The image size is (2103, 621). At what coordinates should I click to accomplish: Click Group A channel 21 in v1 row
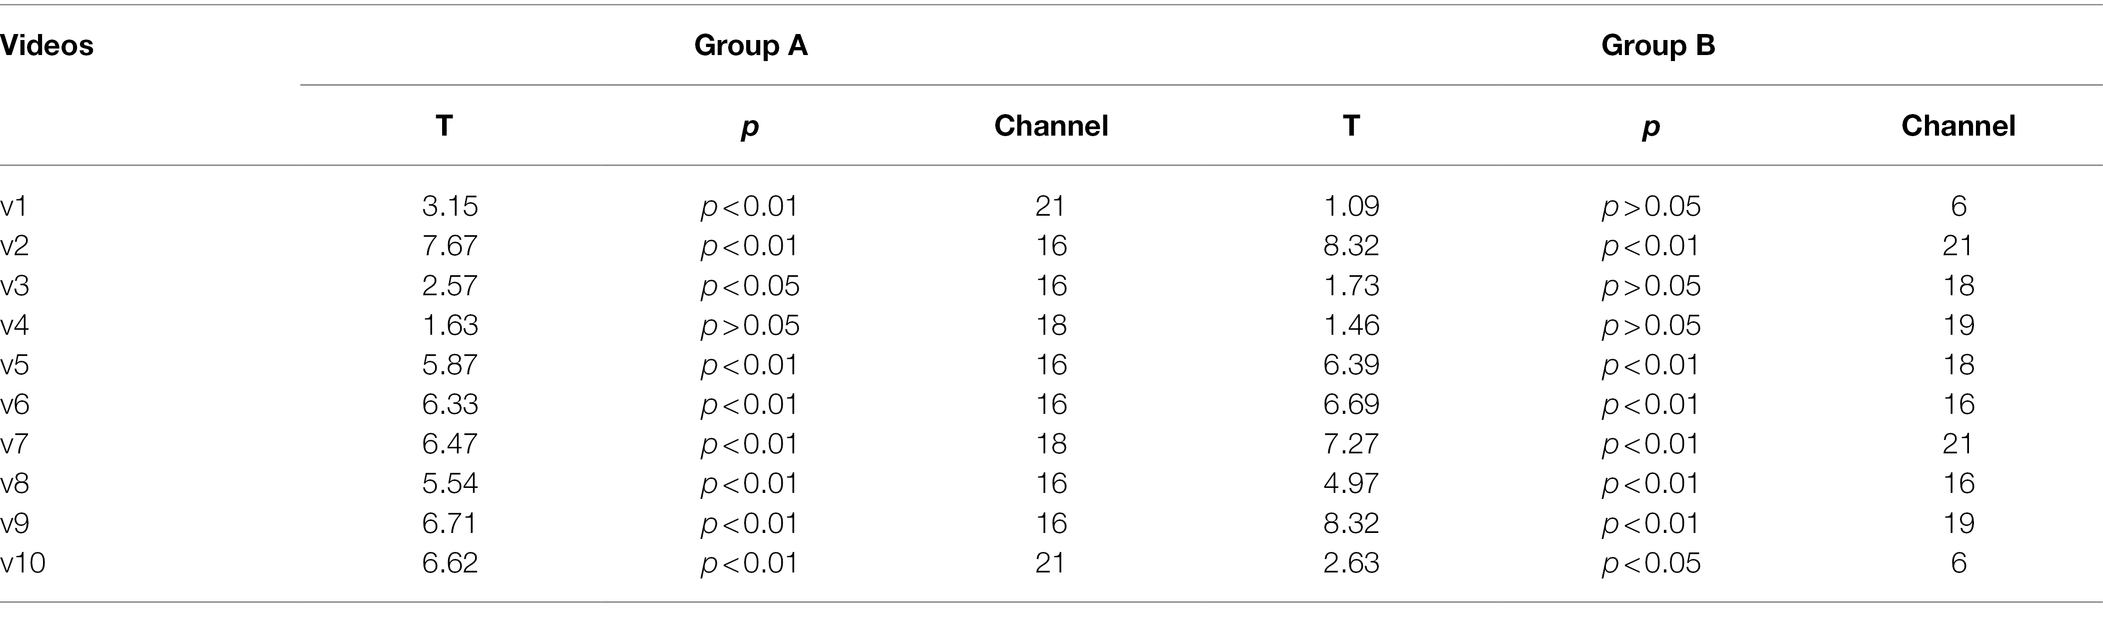click(x=1050, y=207)
